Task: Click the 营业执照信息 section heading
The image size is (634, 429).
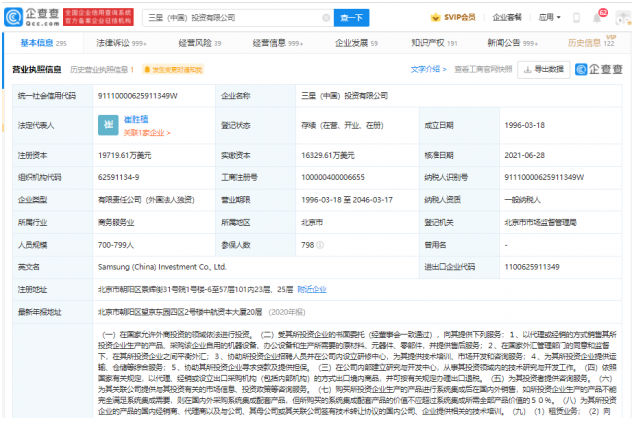Action: pos(37,70)
